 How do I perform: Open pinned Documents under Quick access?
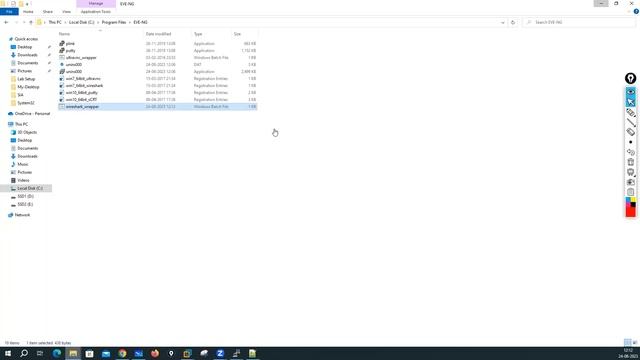(x=27, y=63)
